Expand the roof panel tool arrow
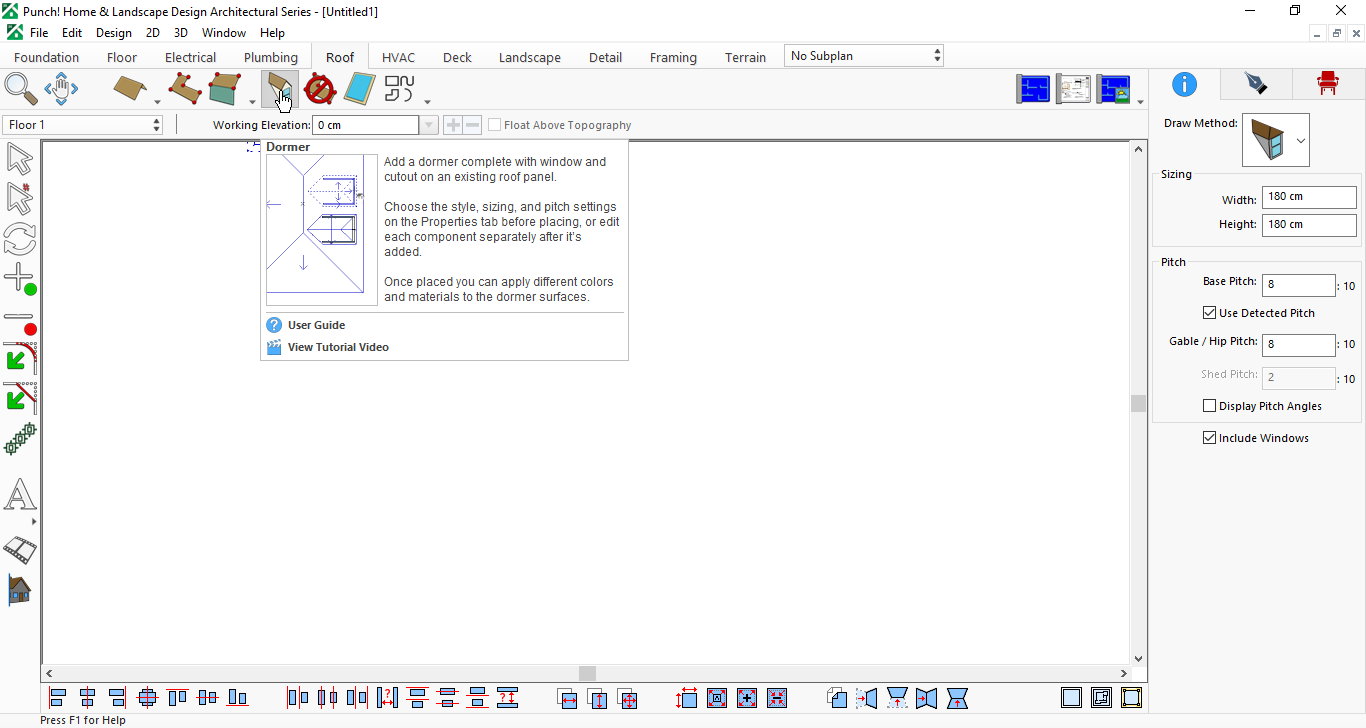Viewport: 1366px width, 728px height. coord(157,102)
